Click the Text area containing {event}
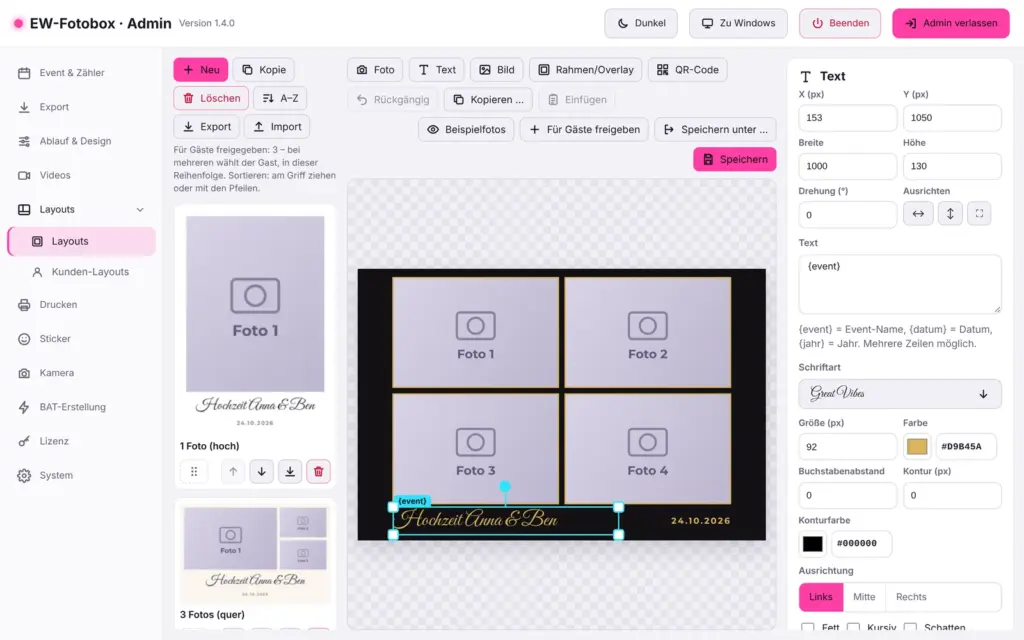1024x640 pixels. (x=900, y=284)
